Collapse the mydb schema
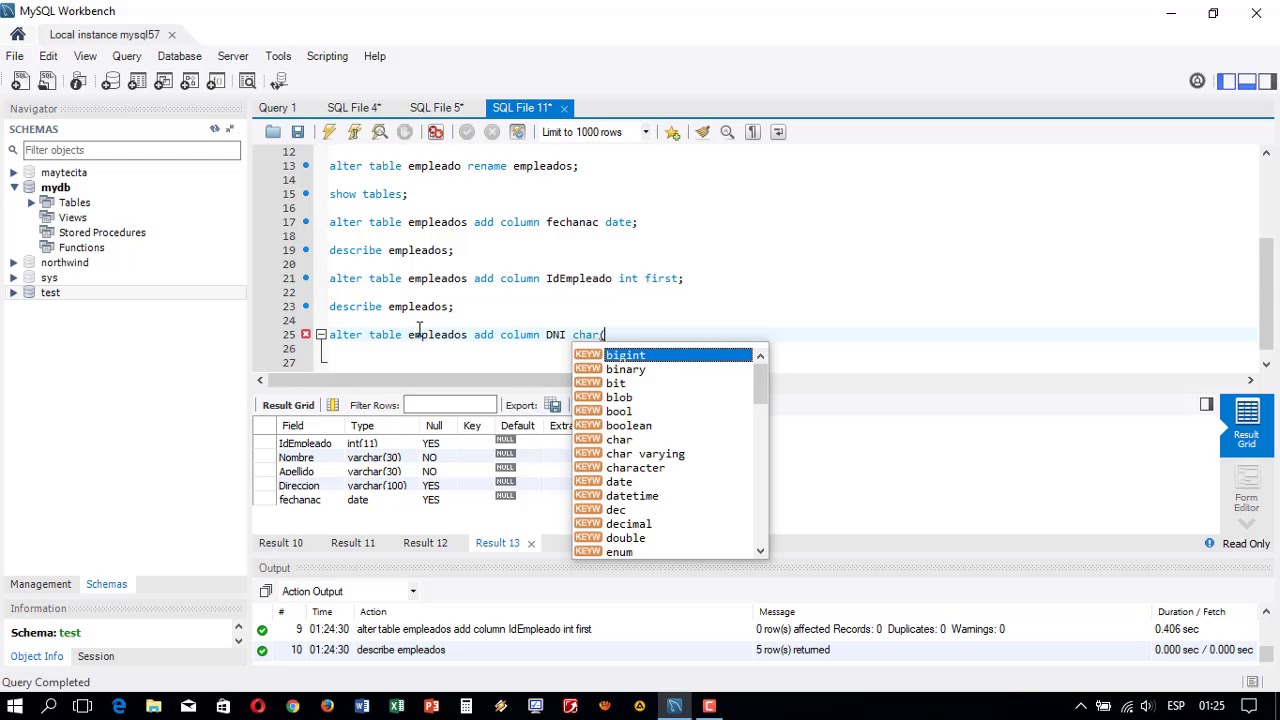Viewport: 1280px width, 720px height. [x=14, y=187]
